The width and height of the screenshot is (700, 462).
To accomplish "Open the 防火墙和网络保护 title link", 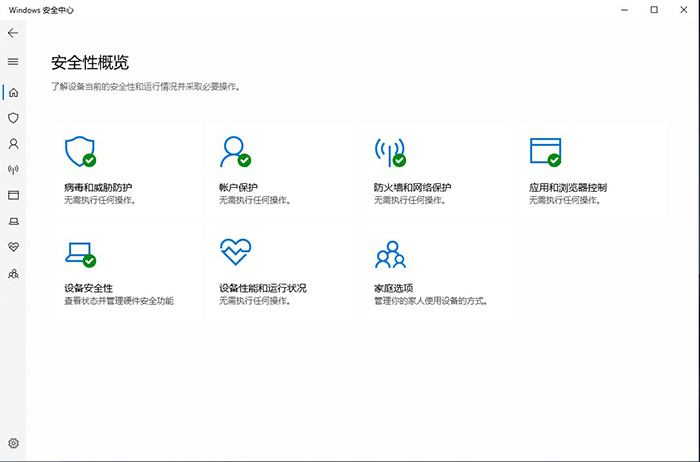I will [412, 187].
